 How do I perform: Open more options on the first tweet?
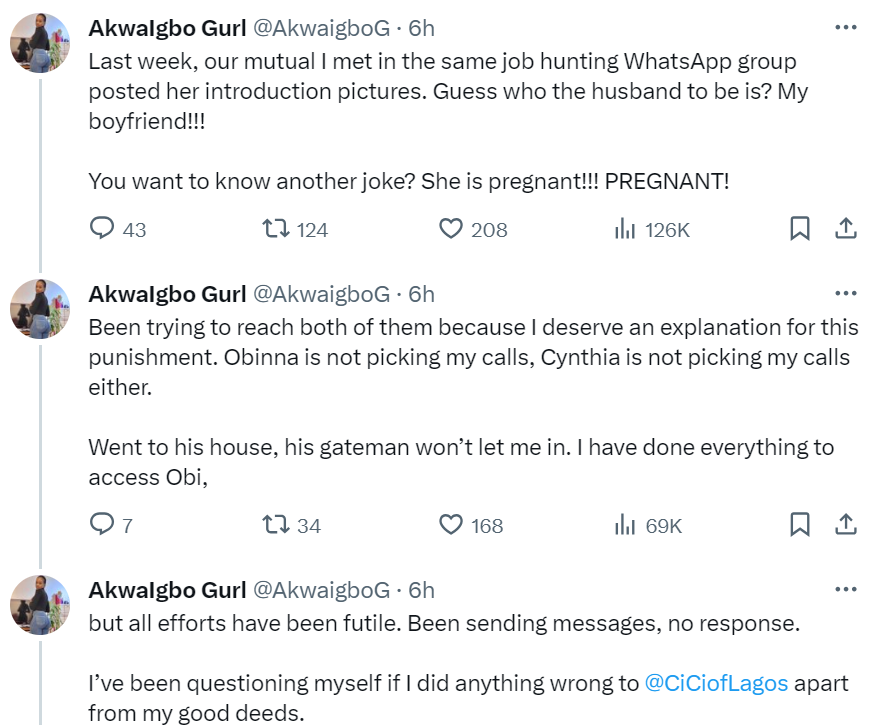[x=845, y=27]
